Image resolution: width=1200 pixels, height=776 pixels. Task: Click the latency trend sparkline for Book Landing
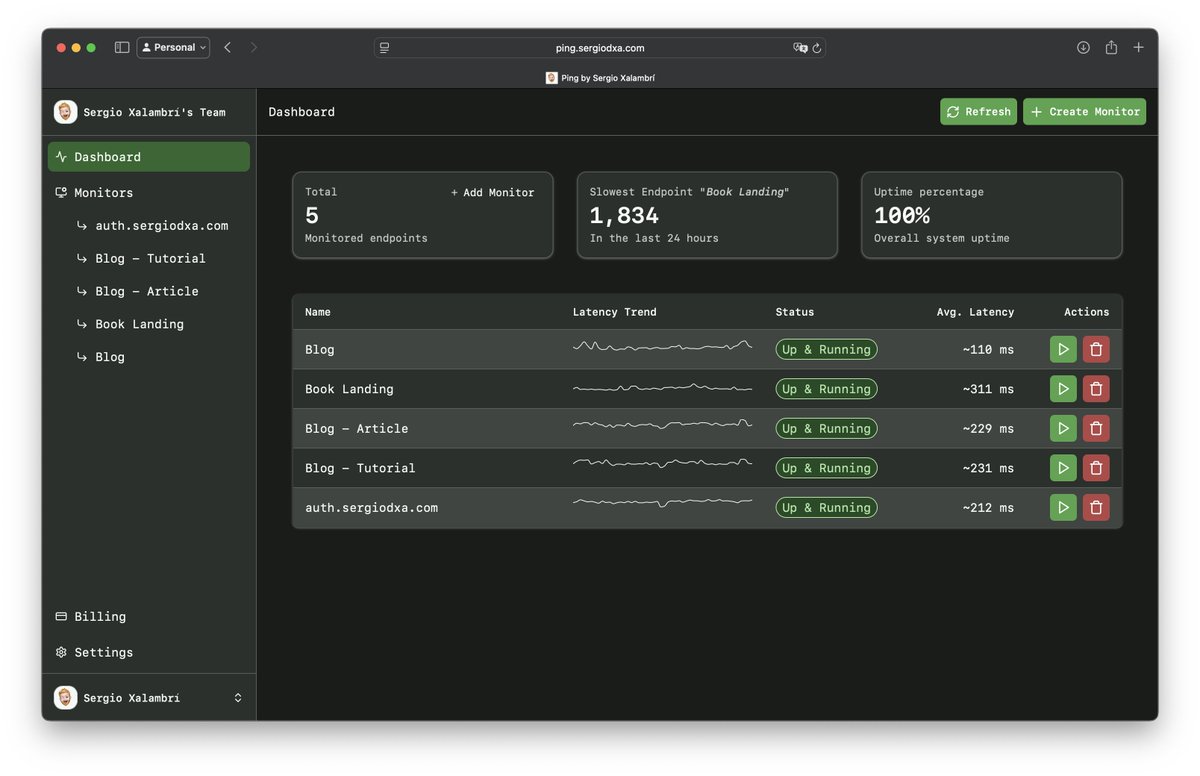click(662, 388)
